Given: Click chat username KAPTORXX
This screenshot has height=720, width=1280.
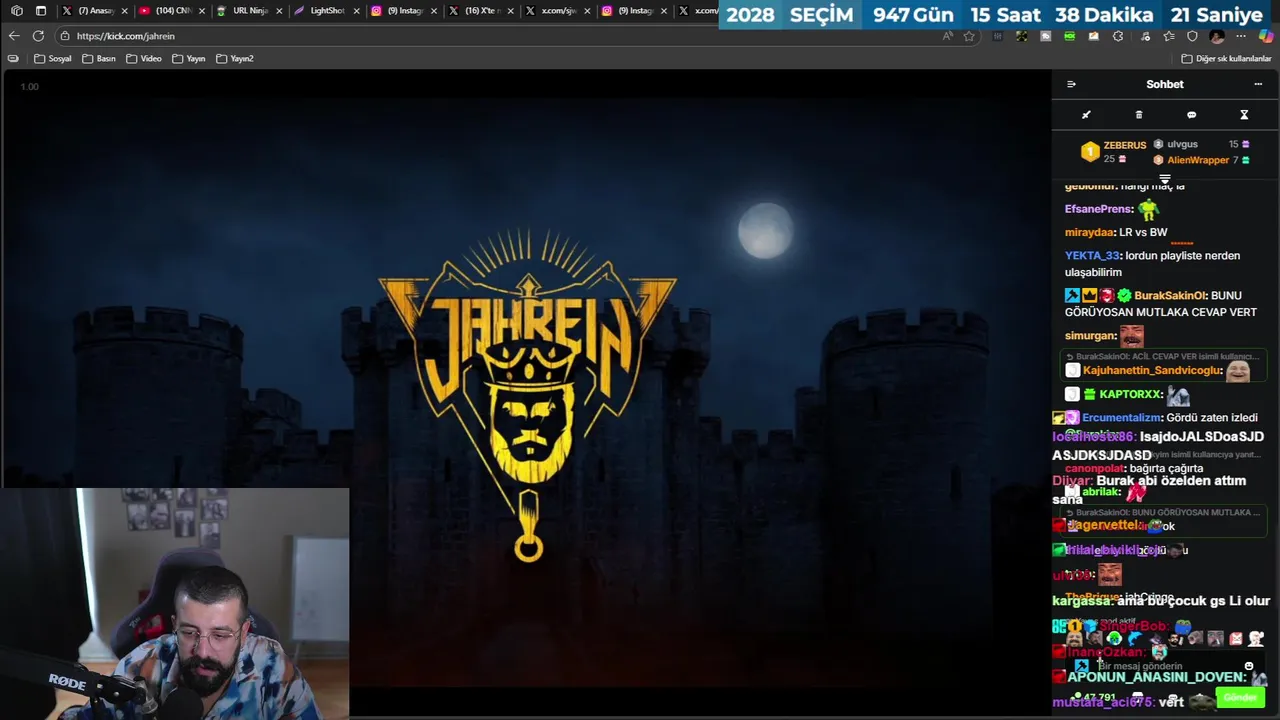Looking at the screenshot, I should [1131, 395].
